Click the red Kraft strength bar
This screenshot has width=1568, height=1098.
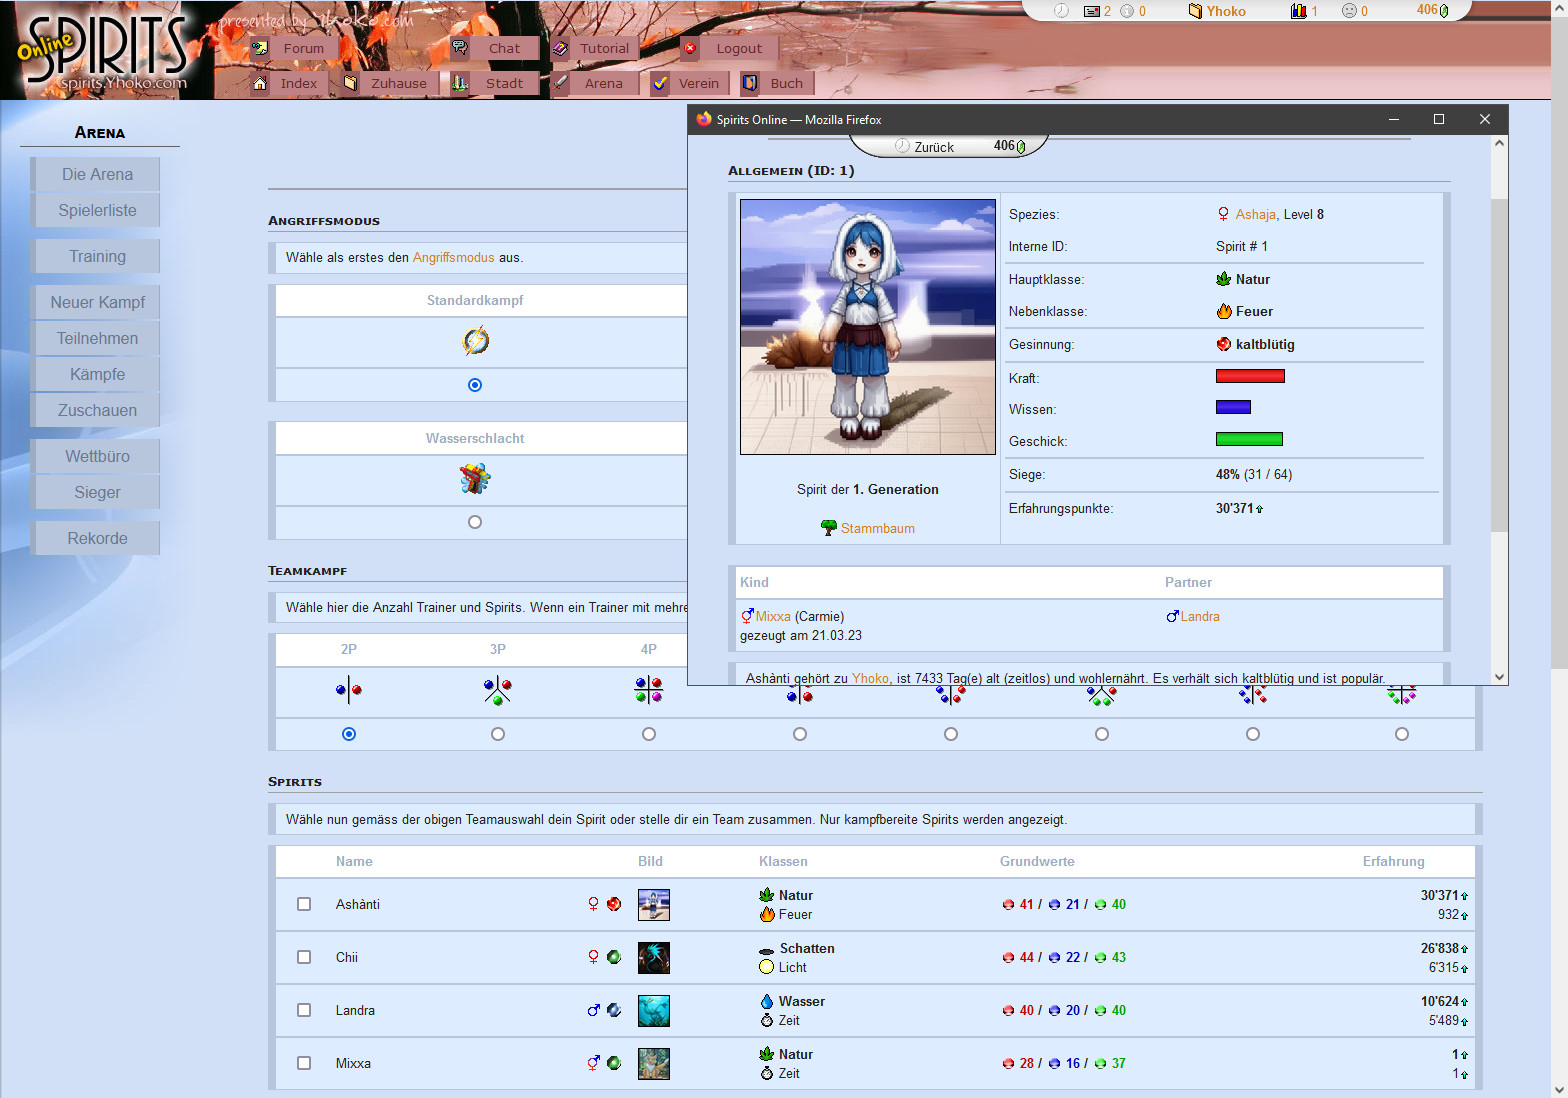coord(1249,377)
